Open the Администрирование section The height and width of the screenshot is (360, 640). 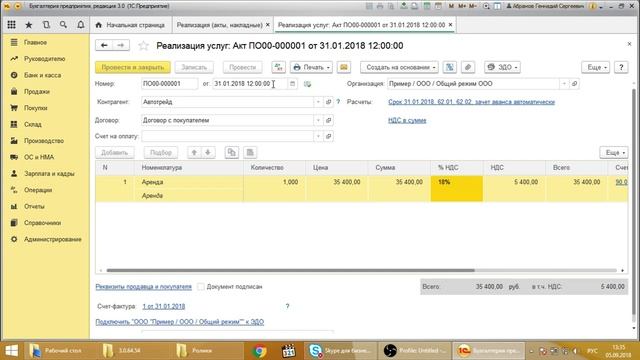click(x=52, y=239)
